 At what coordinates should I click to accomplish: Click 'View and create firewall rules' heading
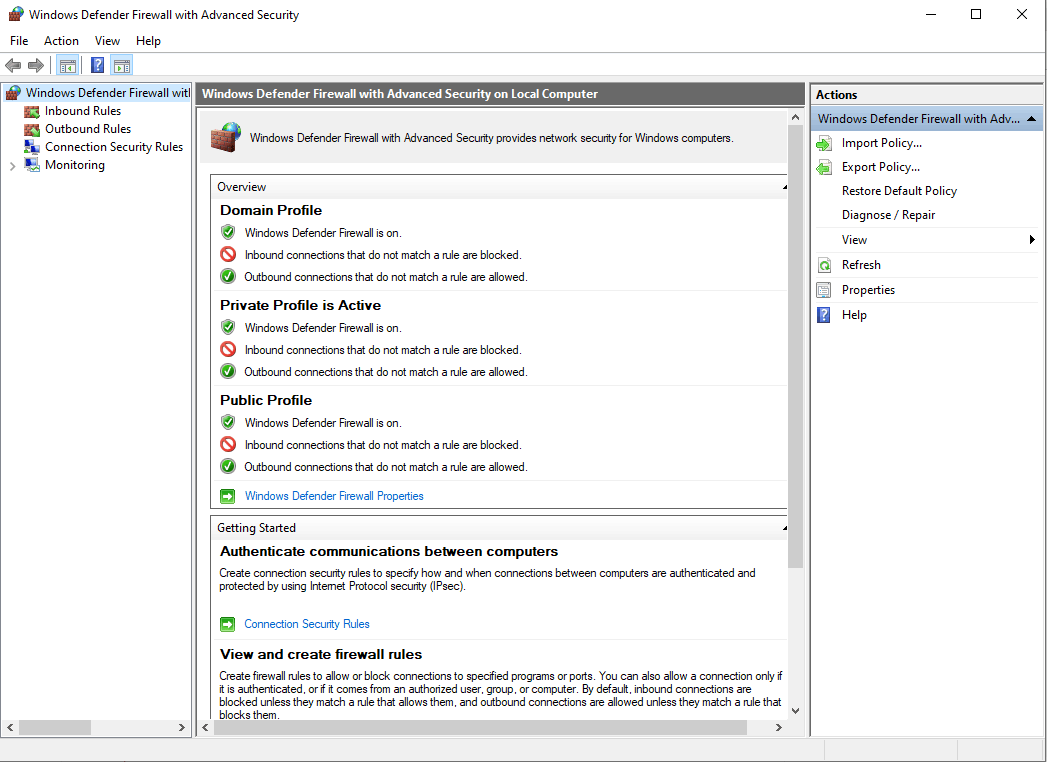[321, 654]
